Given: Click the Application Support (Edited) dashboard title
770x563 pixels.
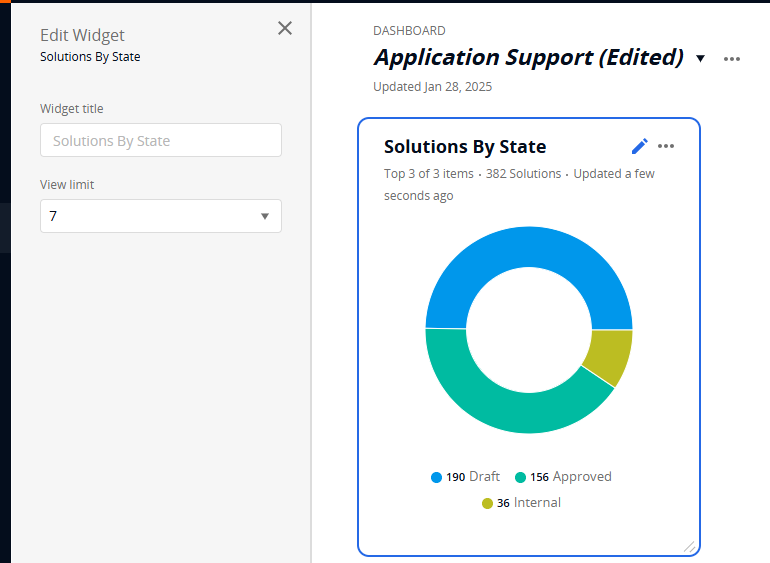Looking at the screenshot, I should tap(528, 57).
